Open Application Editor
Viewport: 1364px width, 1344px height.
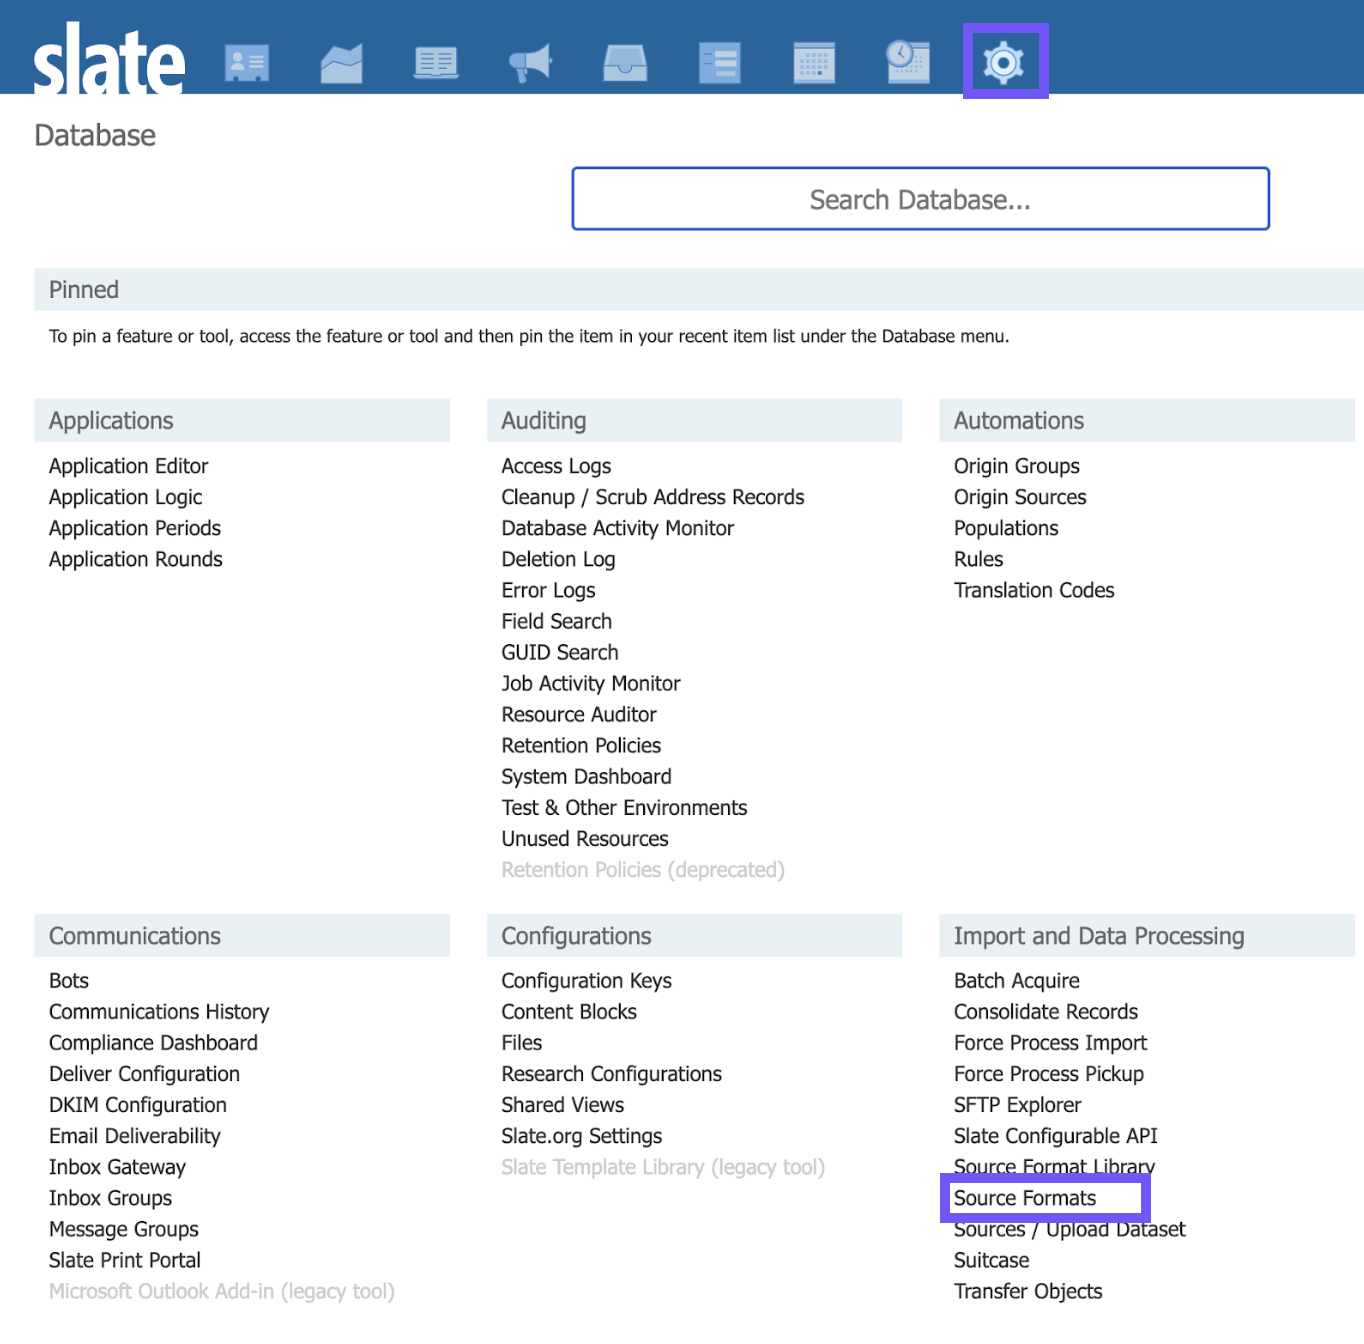(x=129, y=466)
